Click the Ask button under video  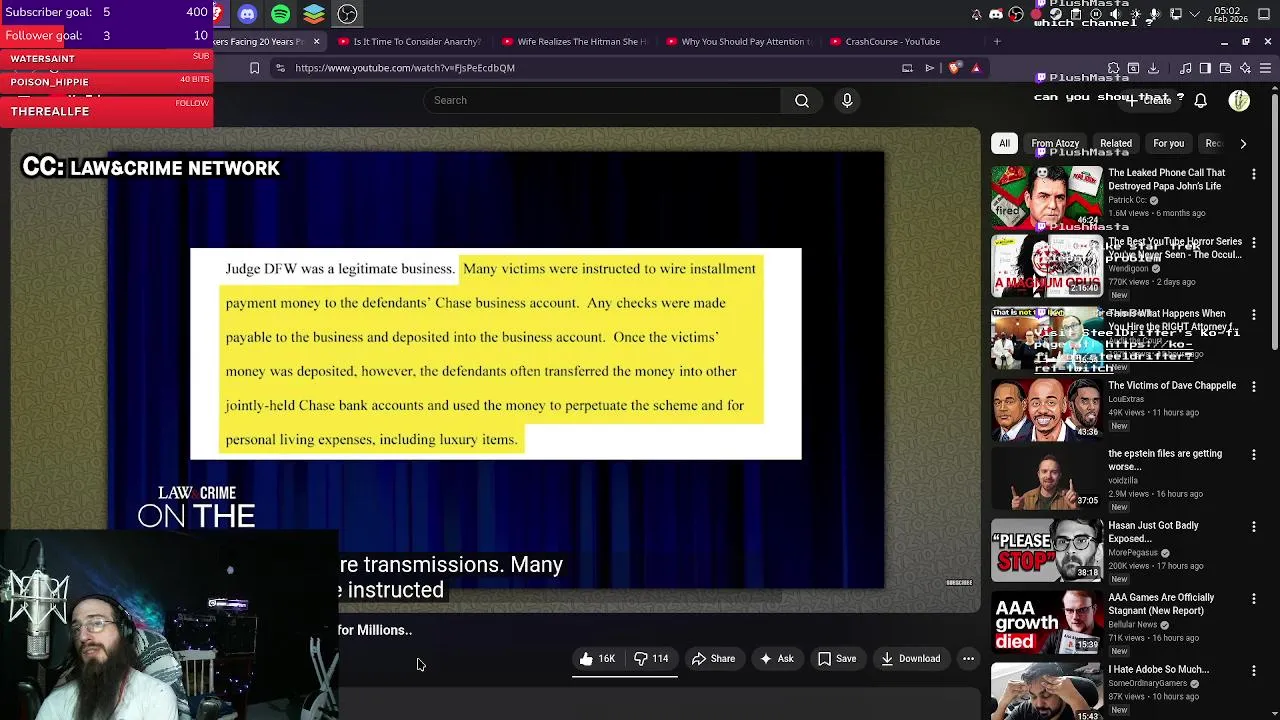click(776, 659)
